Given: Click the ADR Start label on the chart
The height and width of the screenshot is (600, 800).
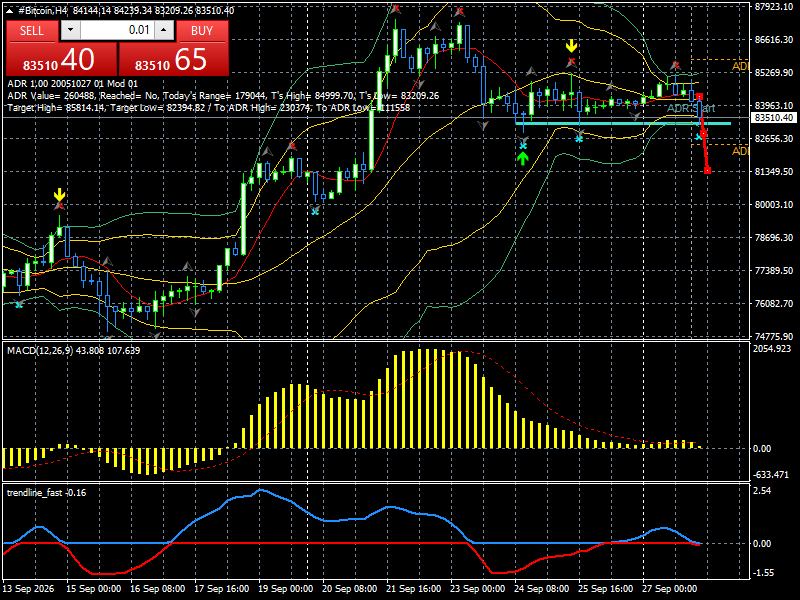Looking at the screenshot, I should (691, 108).
